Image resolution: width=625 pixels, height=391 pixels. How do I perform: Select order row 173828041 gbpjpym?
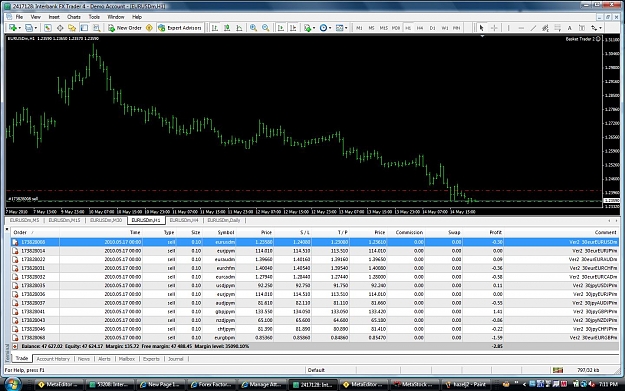315,312
